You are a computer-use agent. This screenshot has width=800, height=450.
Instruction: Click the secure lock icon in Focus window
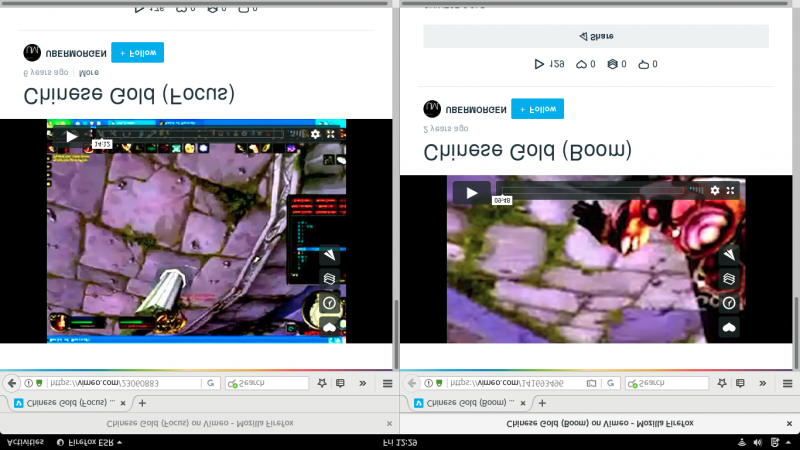(x=39, y=383)
